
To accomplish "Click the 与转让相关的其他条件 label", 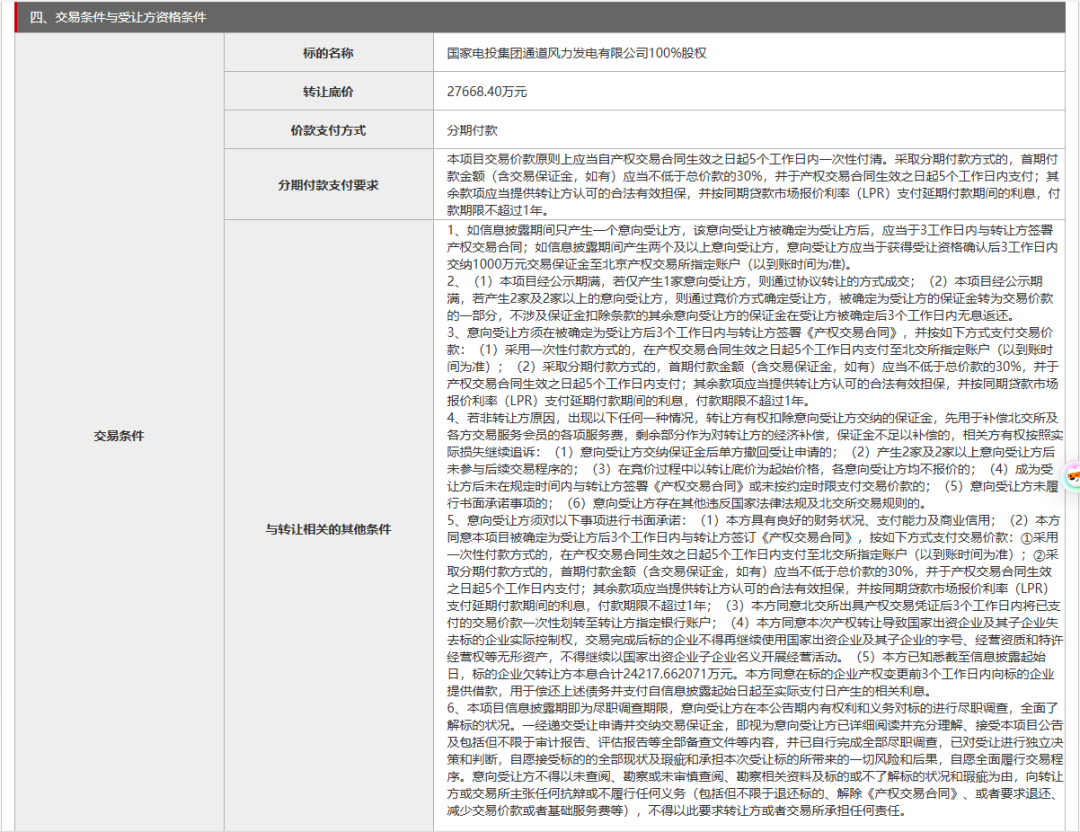I will click(x=329, y=529).
